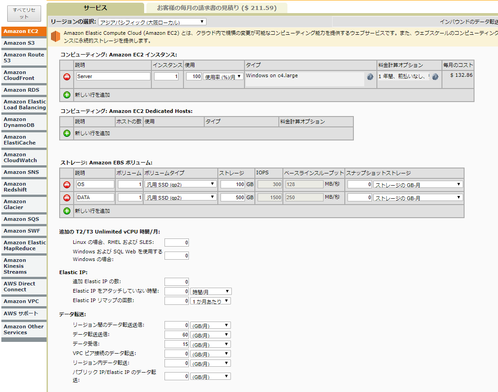Click the instance count field showing 1
This screenshot has width=498, height=392.
167,77
